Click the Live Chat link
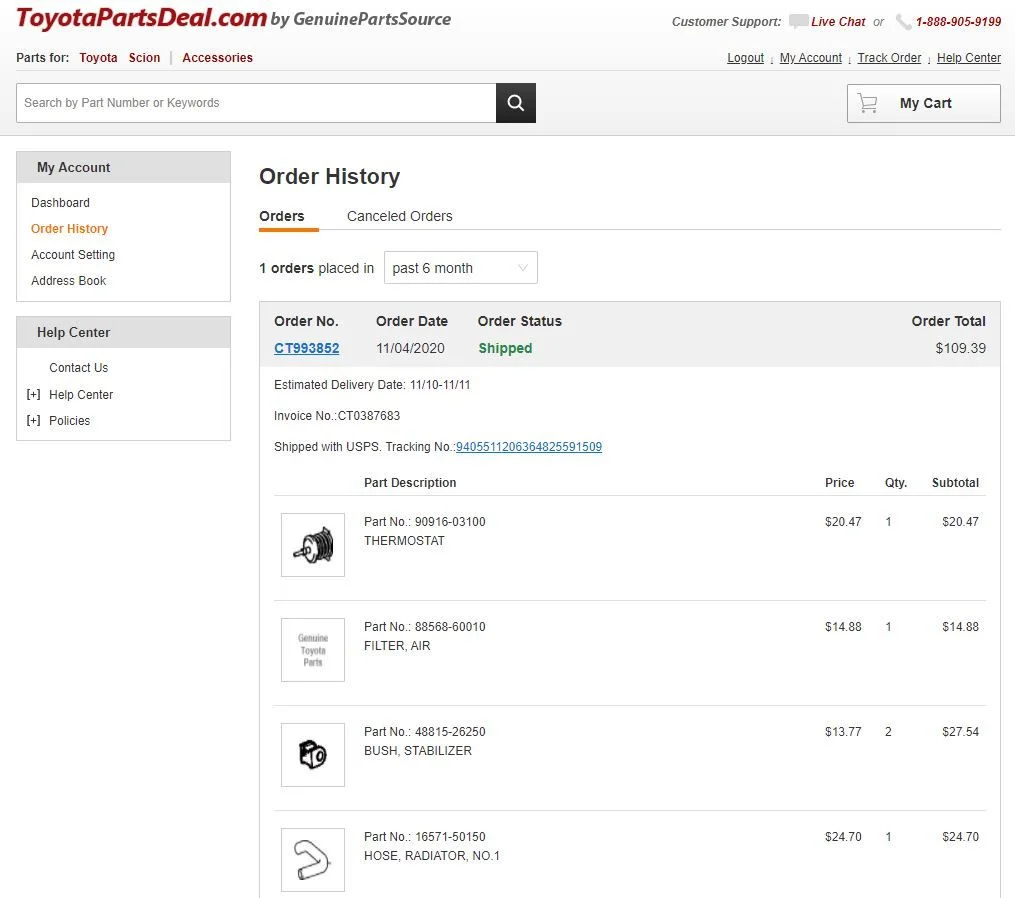Screen dimensions: 1015x898 [x=838, y=21]
